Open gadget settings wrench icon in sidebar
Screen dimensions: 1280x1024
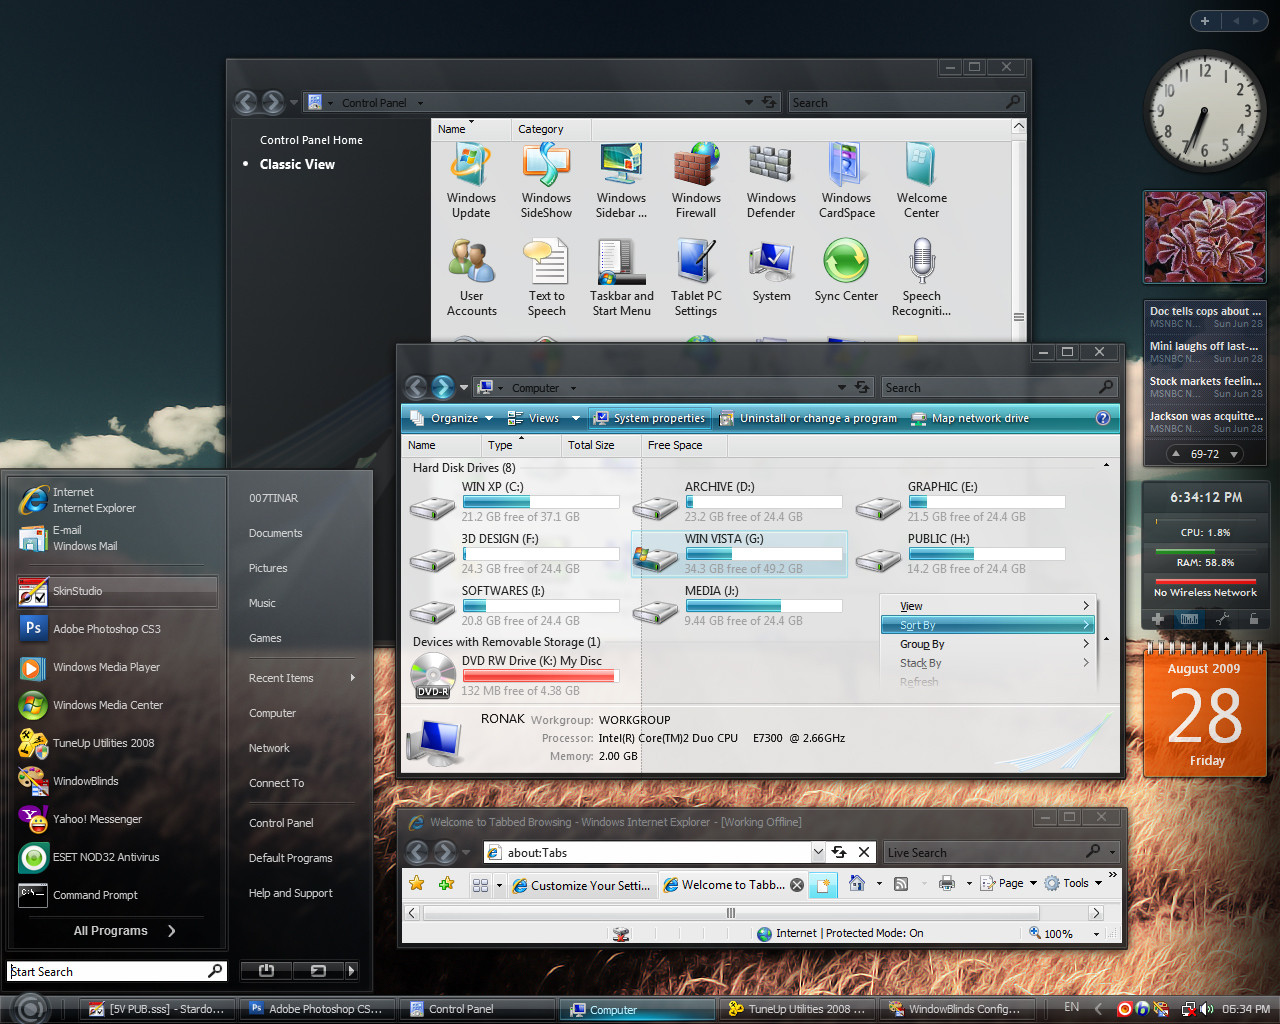pyautogui.click(x=1223, y=619)
